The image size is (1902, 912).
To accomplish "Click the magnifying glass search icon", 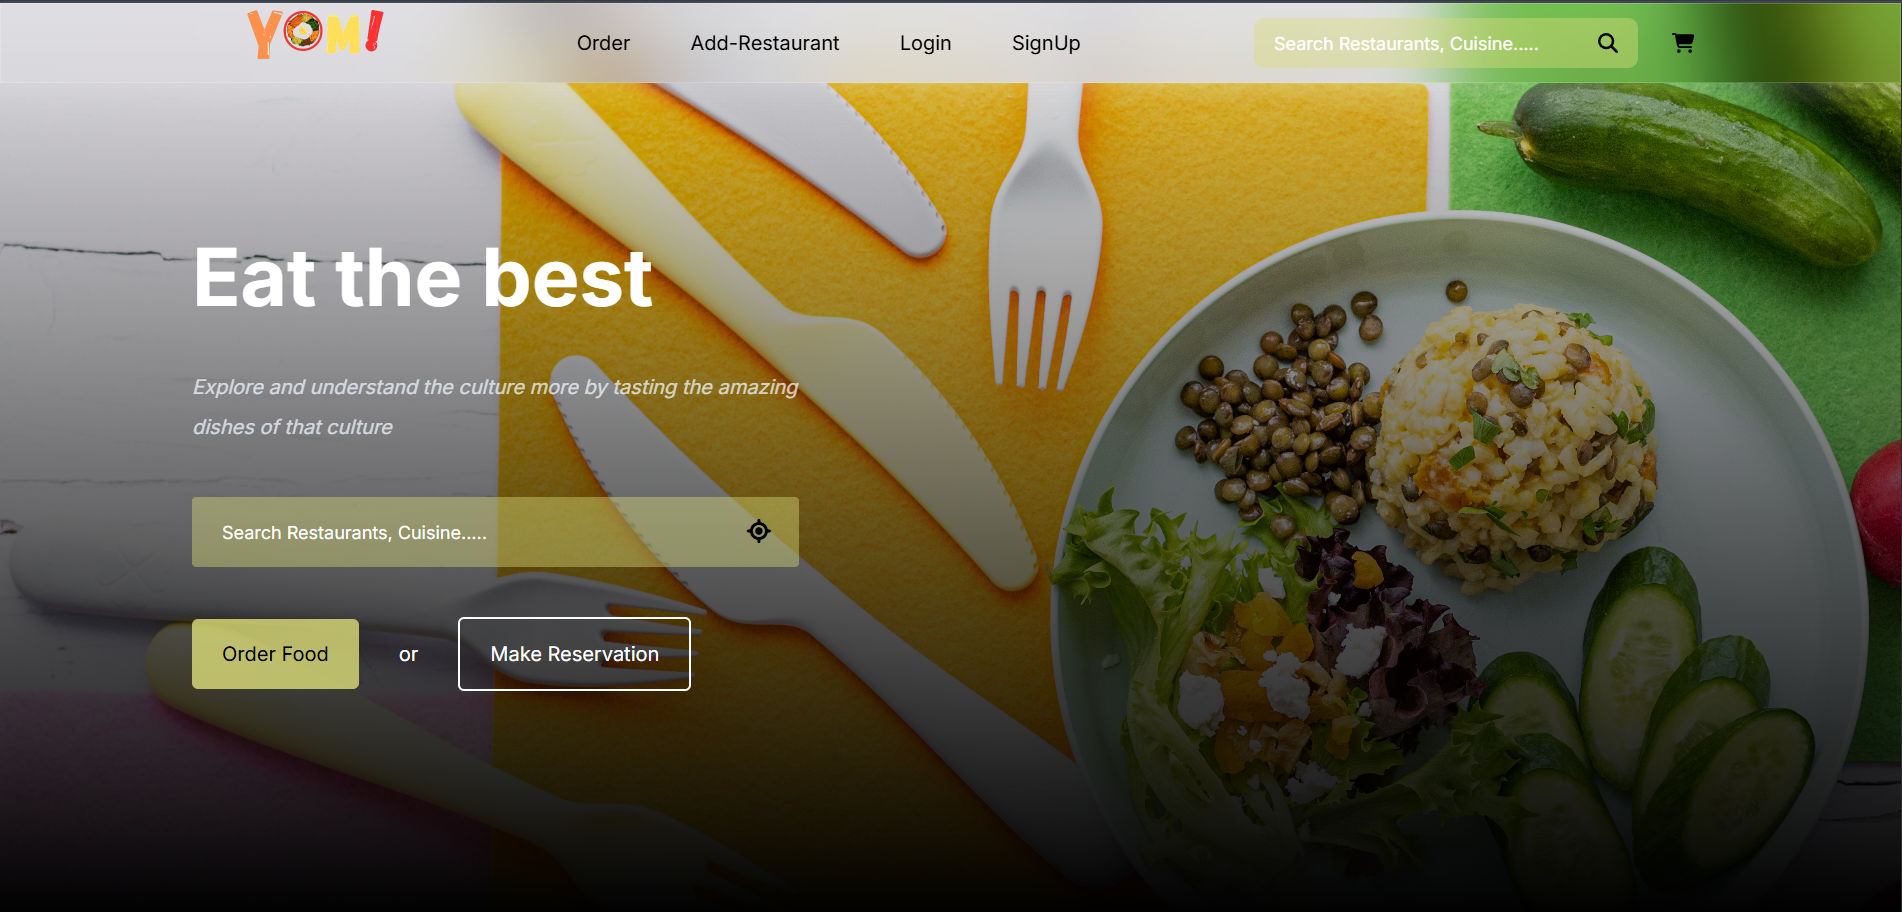I will [1607, 43].
